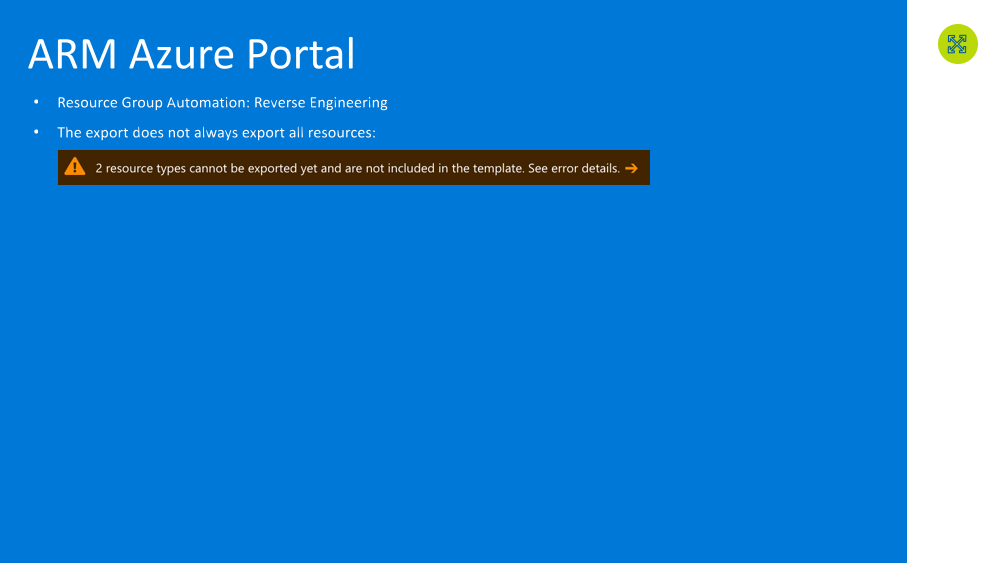
Task: Click the green fullscreen expand icon
Action: [x=957, y=44]
